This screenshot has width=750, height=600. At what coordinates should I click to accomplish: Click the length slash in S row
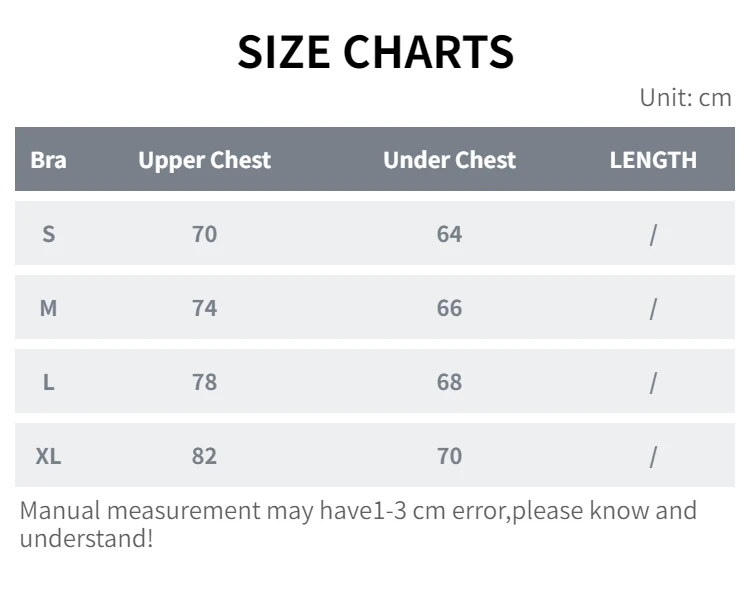[653, 235]
